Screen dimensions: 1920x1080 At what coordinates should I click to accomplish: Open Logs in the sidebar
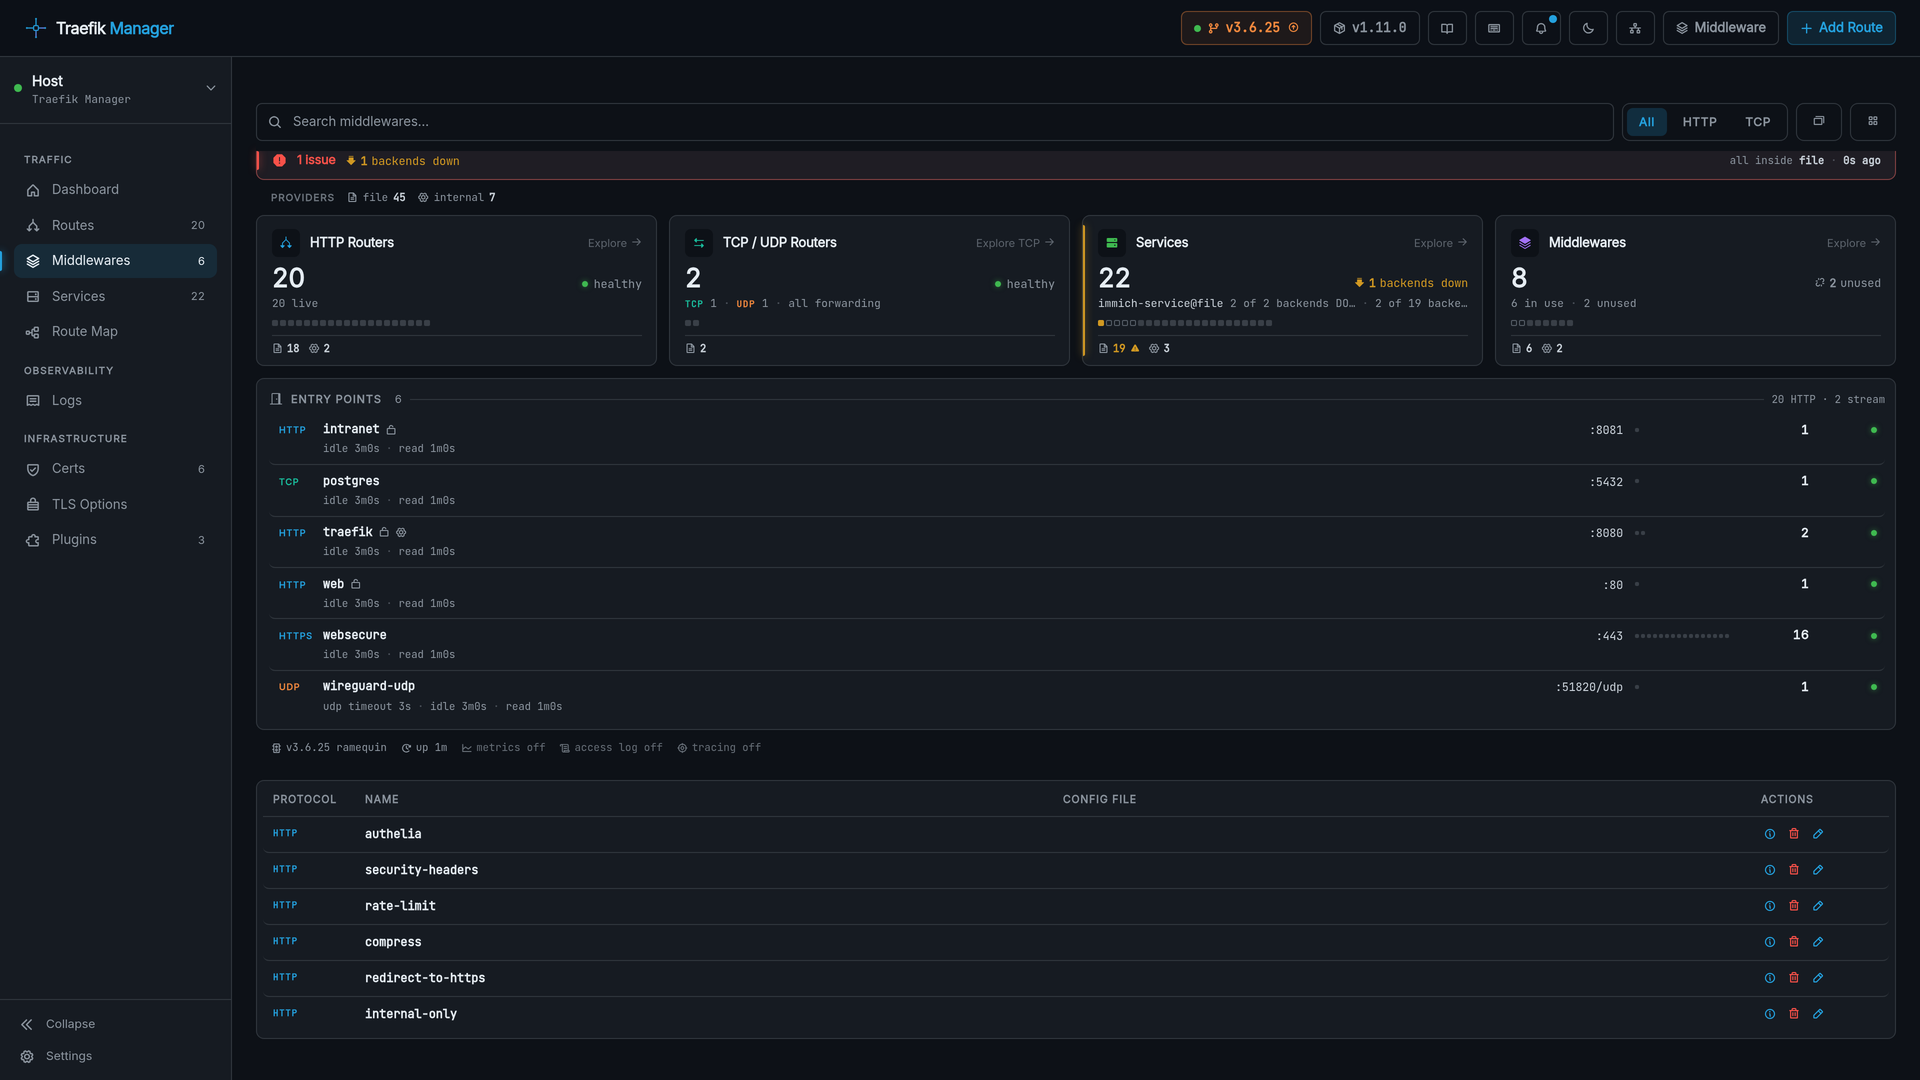click(x=115, y=401)
